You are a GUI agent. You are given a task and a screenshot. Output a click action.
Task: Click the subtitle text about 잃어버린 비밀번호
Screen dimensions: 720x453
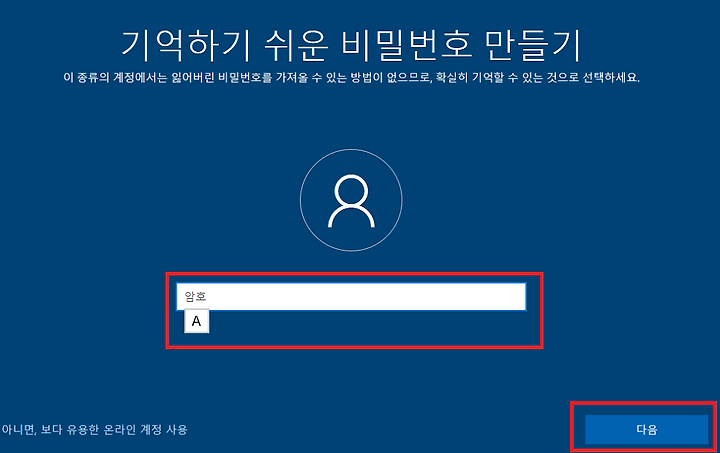click(x=352, y=78)
